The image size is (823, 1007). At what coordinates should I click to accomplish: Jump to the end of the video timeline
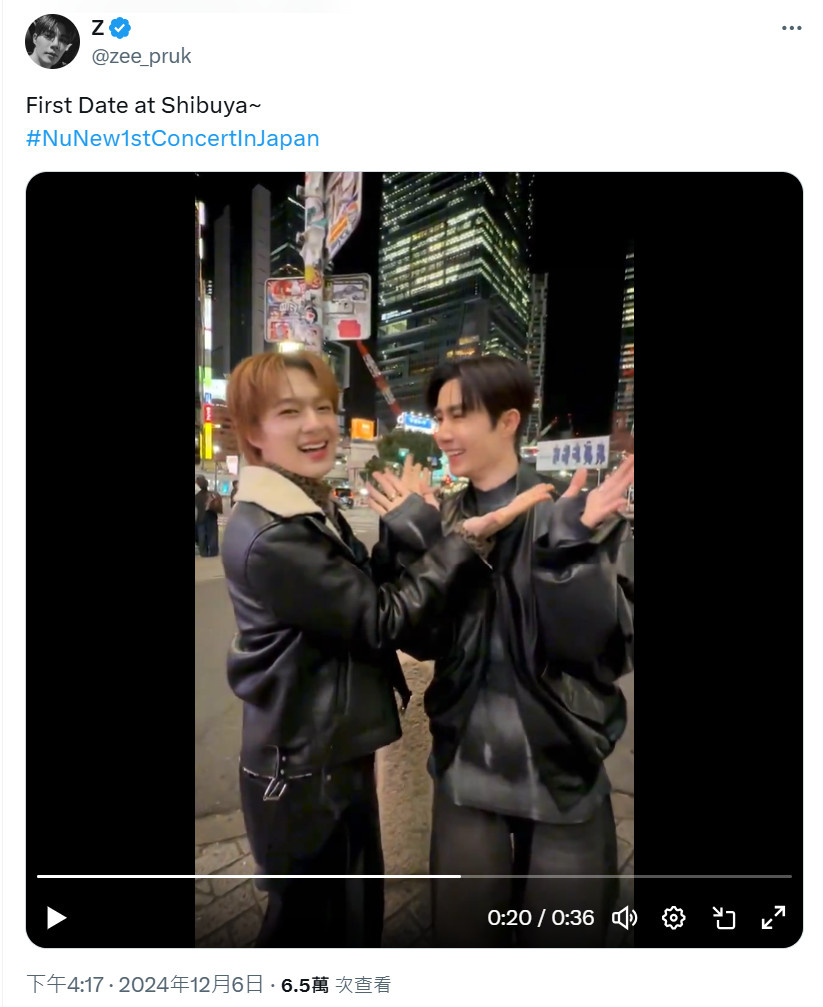[790, 876]
